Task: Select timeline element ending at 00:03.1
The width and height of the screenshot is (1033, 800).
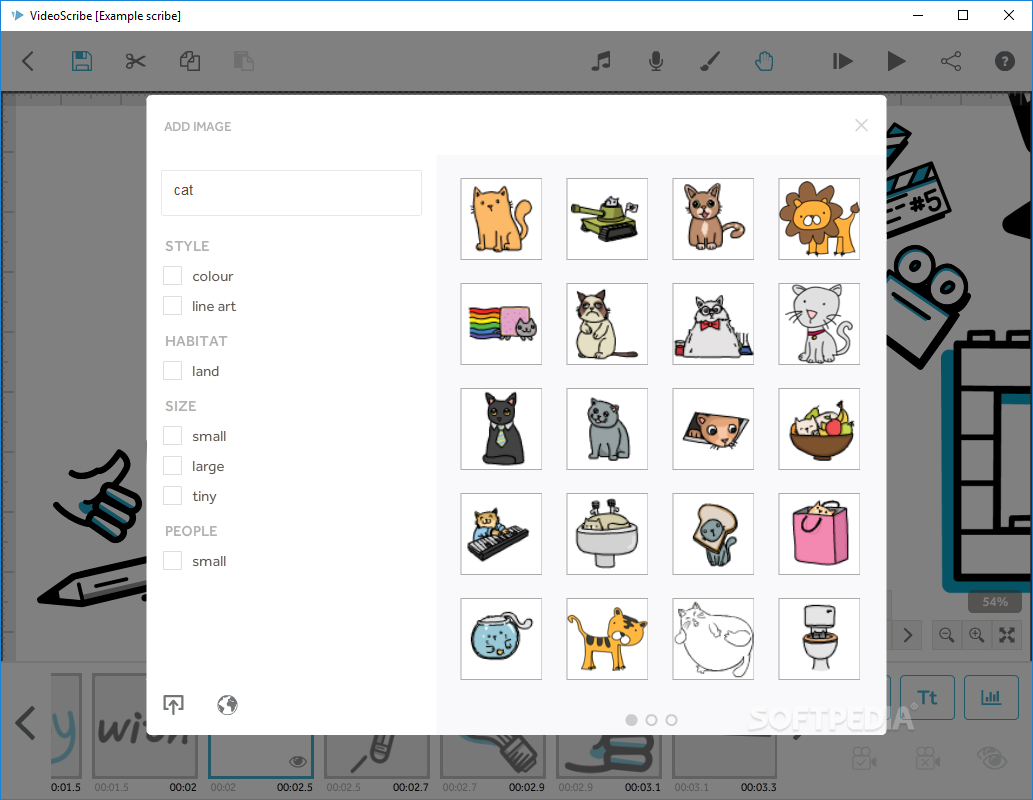Action: (x=609, y=757)
